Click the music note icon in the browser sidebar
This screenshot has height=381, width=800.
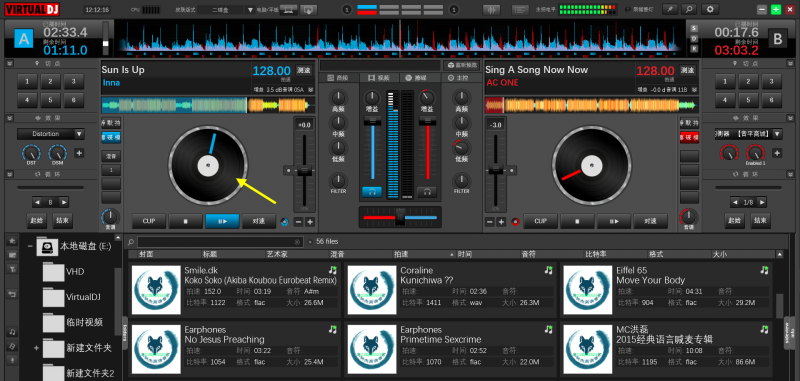(12, 332)
